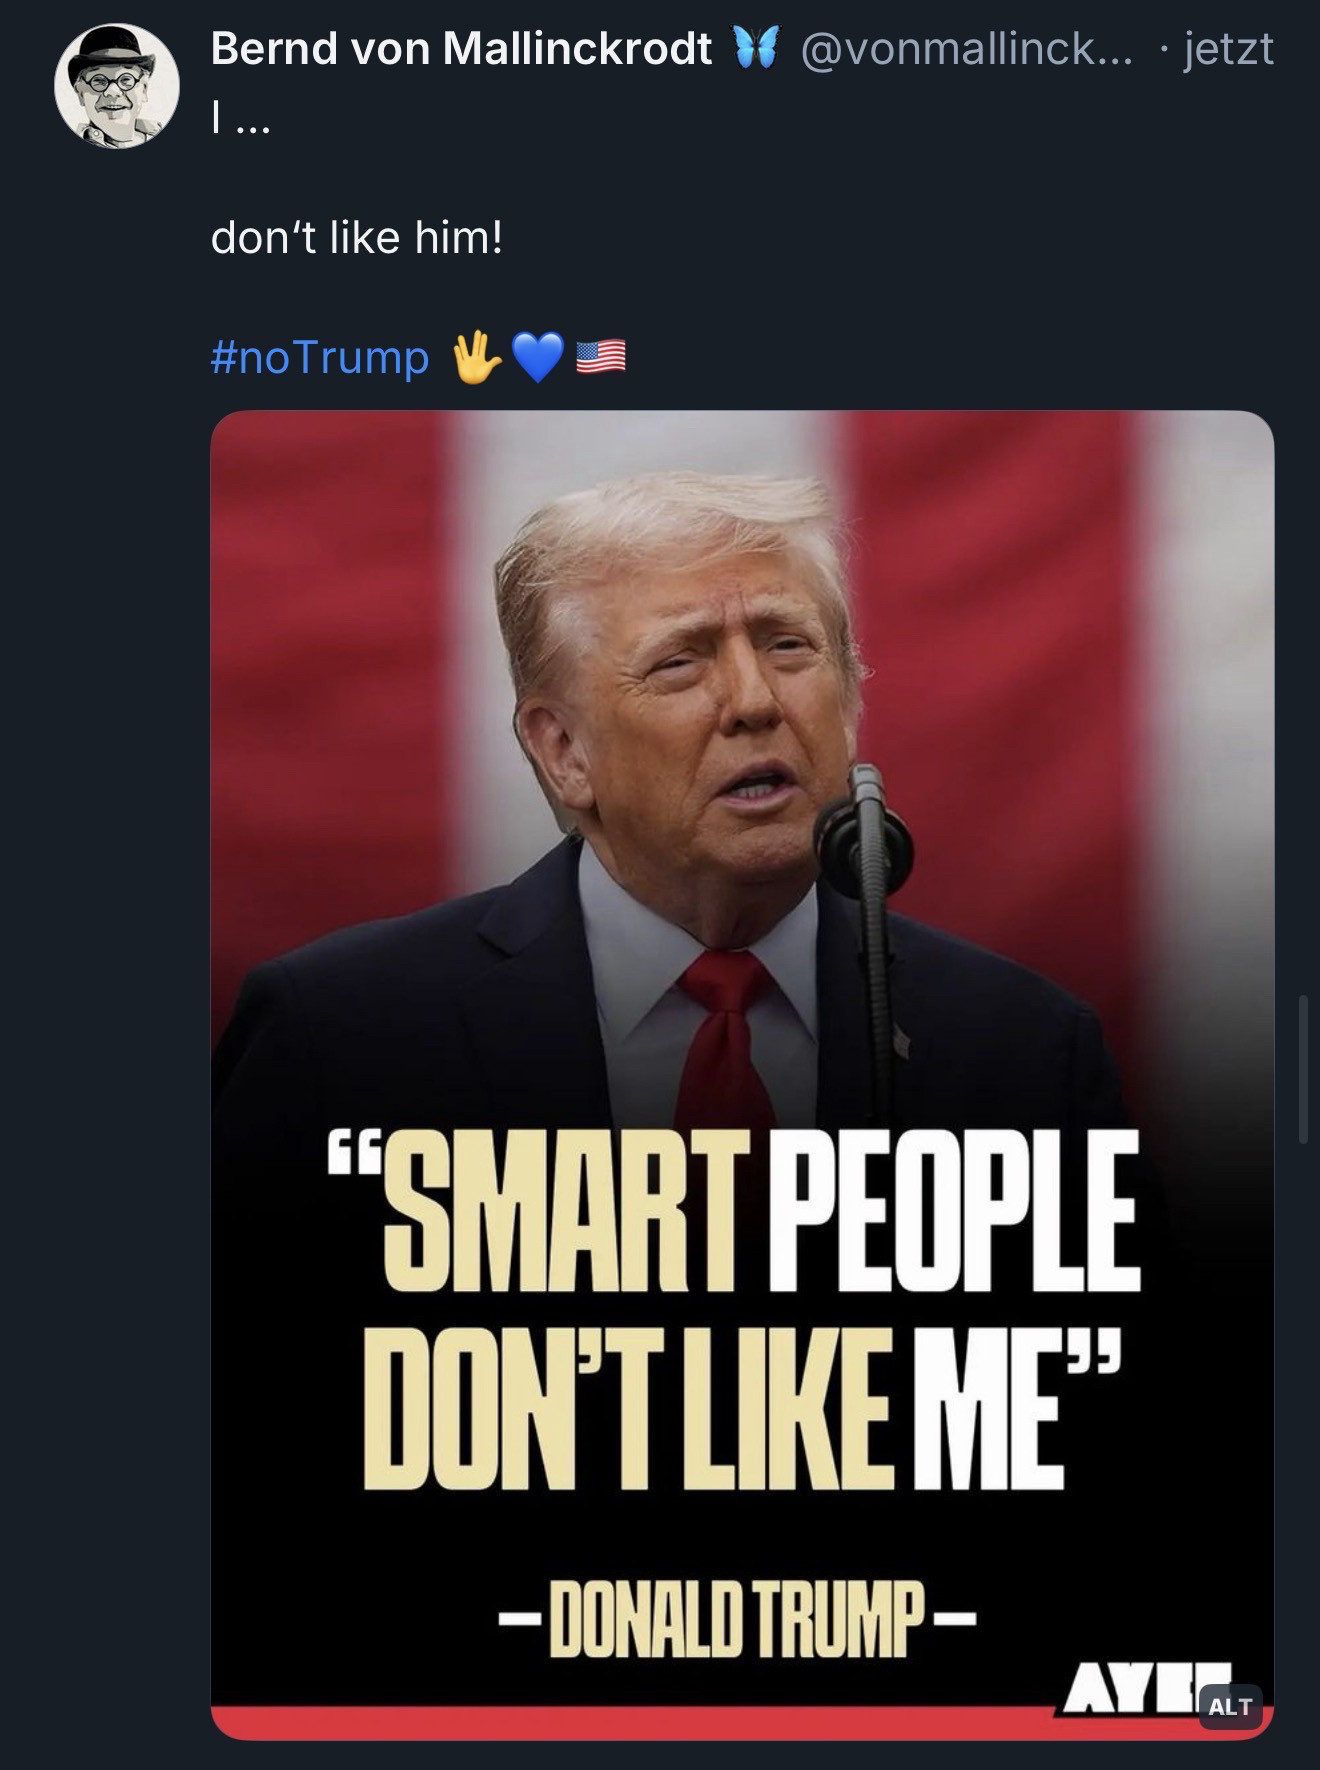Click the US flag emoji

(x=601, y=357)
